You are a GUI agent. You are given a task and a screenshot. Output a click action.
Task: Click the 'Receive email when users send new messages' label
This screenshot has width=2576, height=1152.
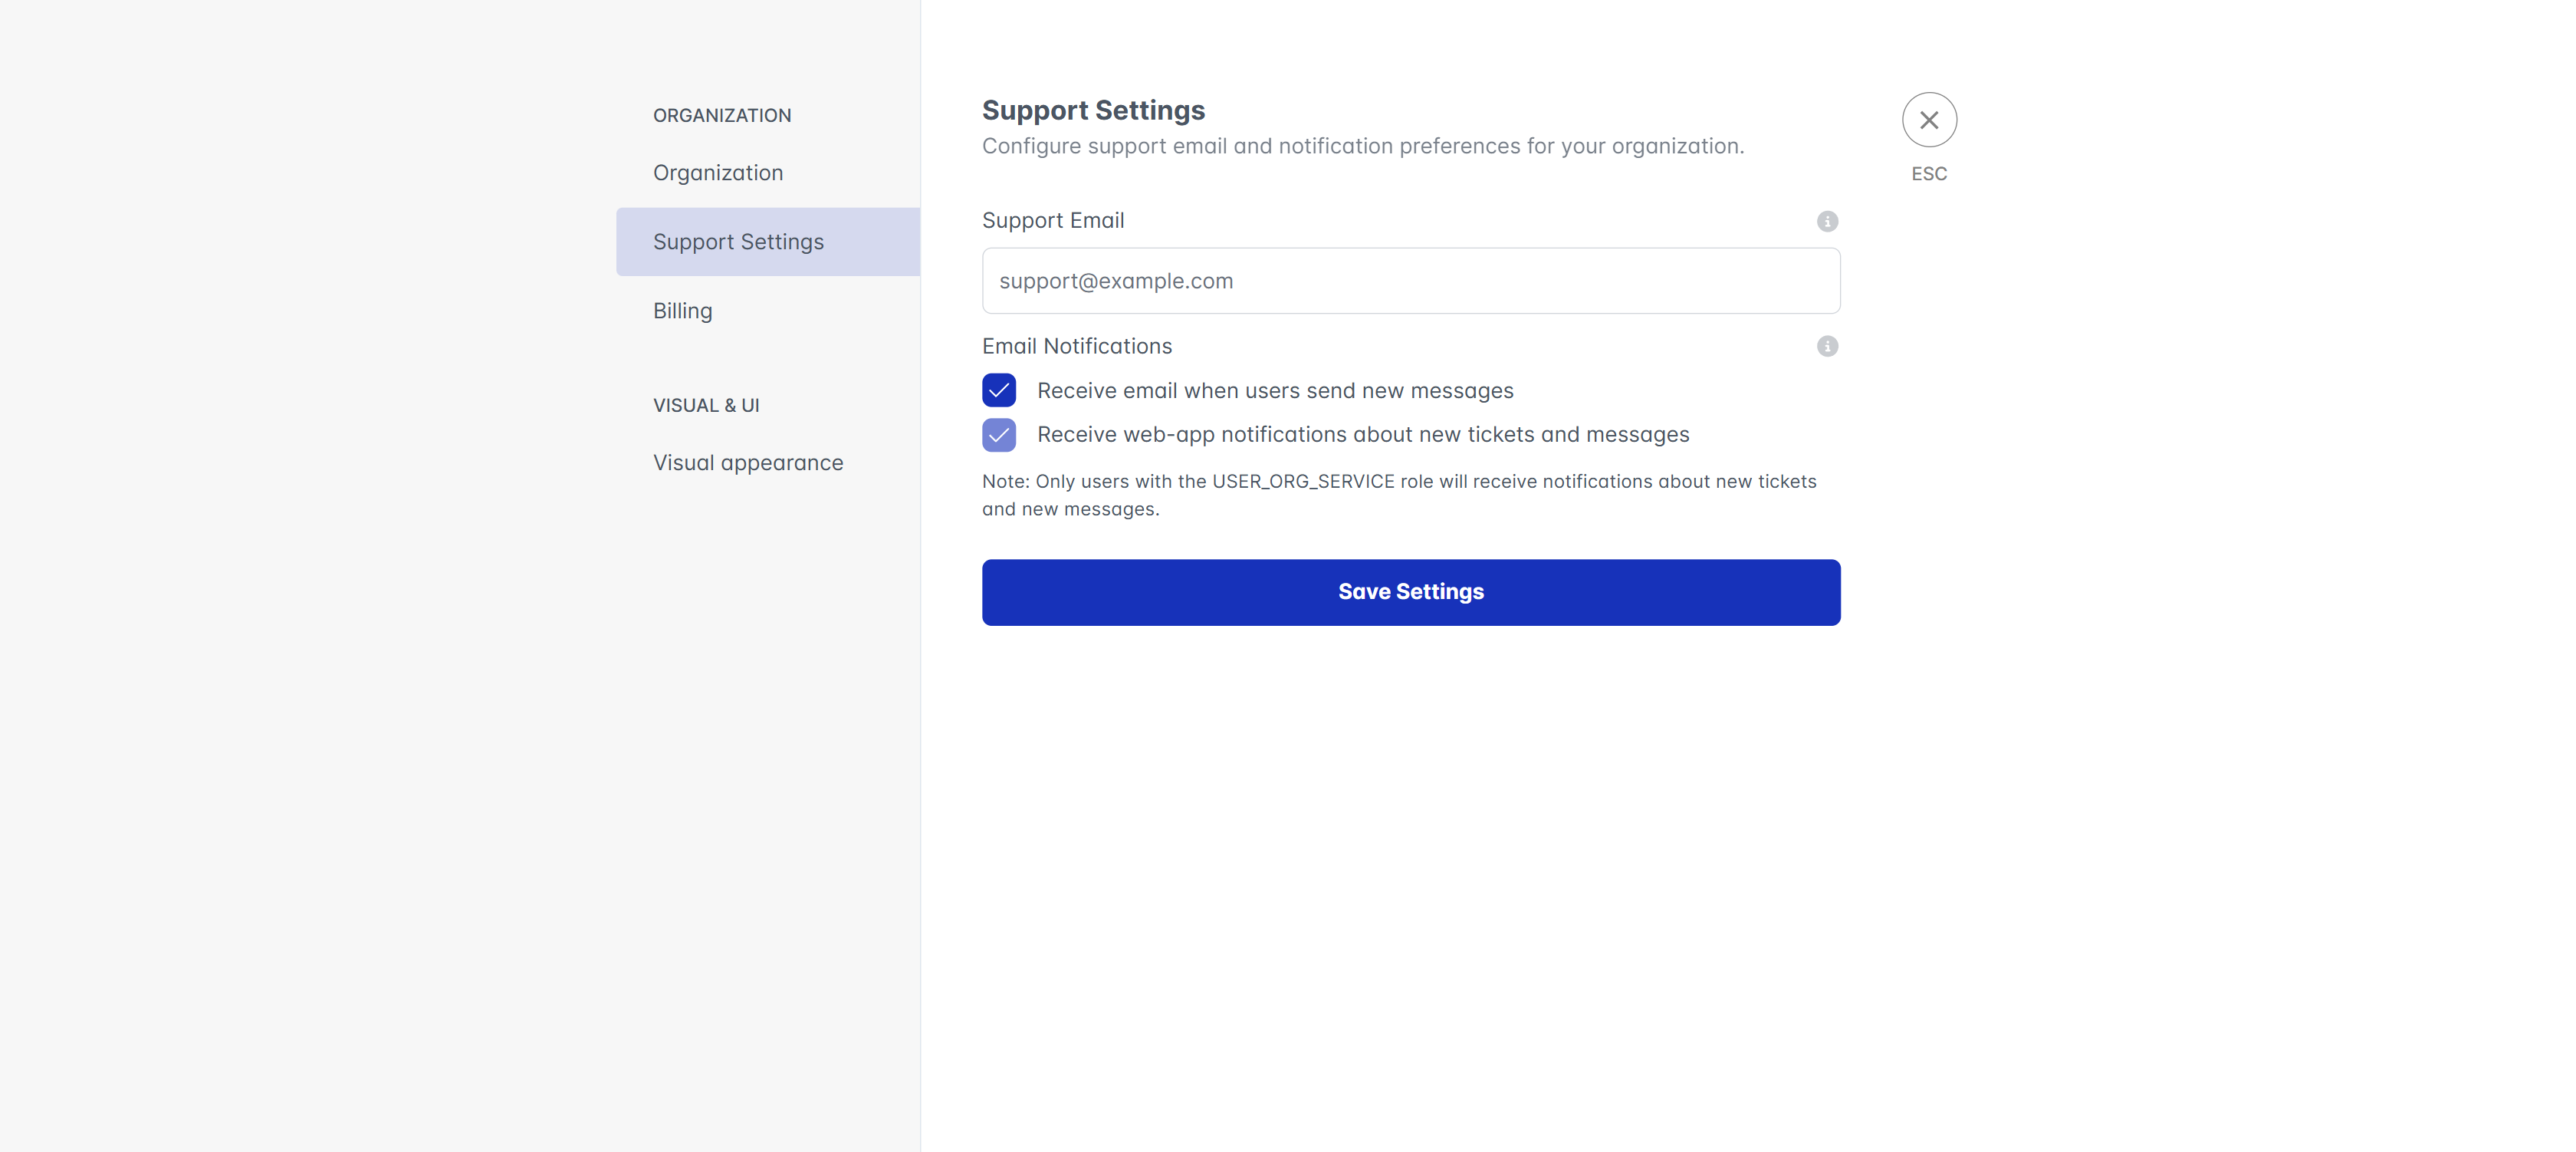click(x=1275, y=391)
